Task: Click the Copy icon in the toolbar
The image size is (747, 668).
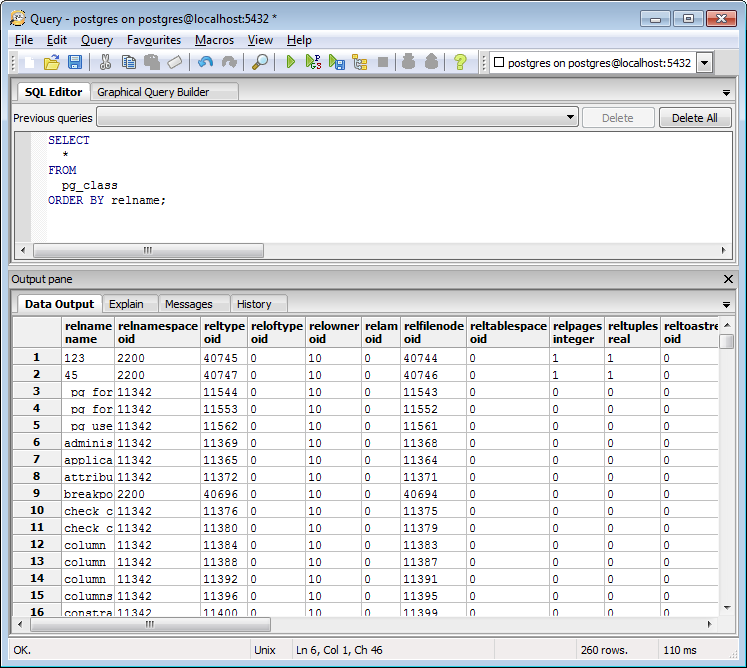Action: (x=129, y=62)
